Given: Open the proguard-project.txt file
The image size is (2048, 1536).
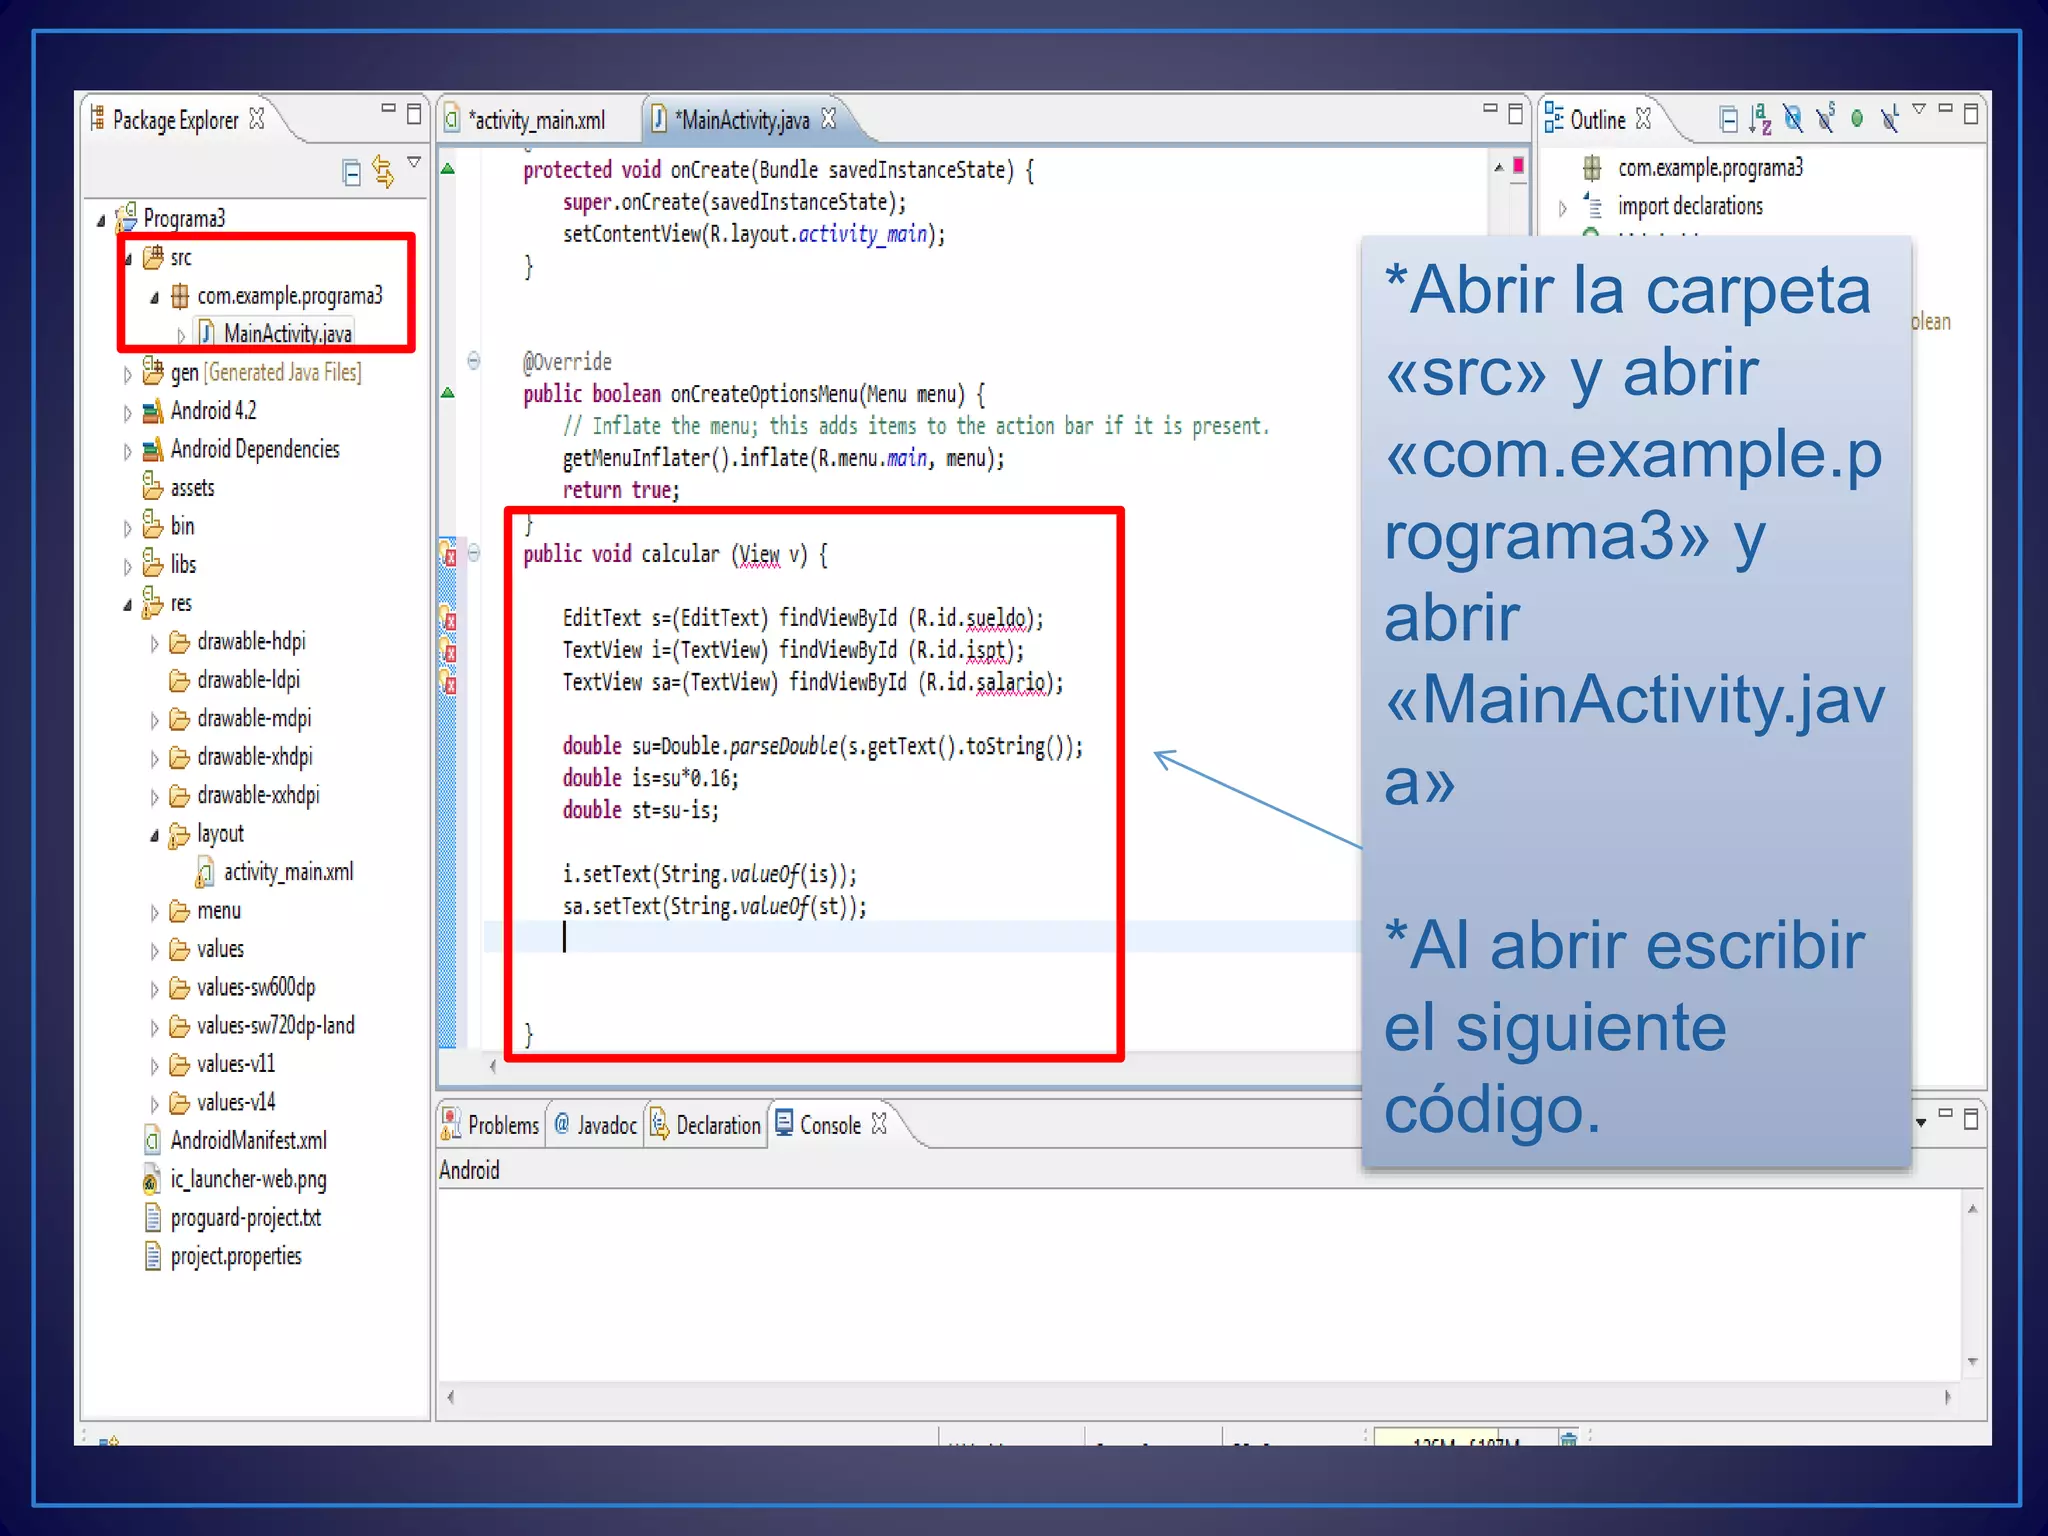Looking at the screenshot, I should 245,1218.
